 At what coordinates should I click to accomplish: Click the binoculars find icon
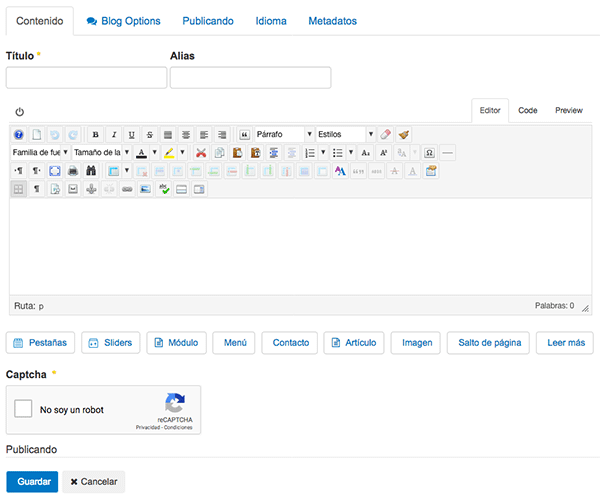click(91, 171)
